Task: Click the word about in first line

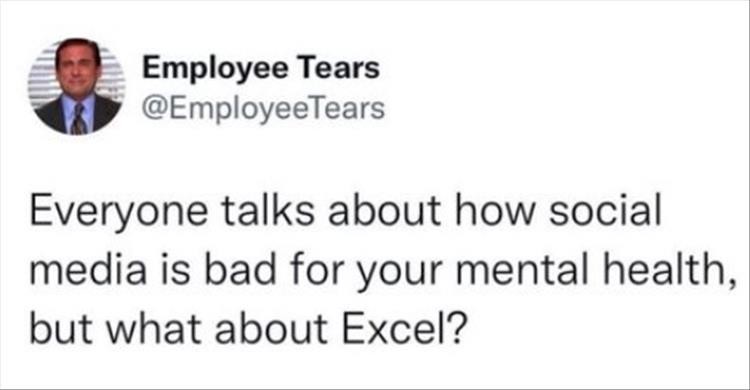Action: (385, 211)
